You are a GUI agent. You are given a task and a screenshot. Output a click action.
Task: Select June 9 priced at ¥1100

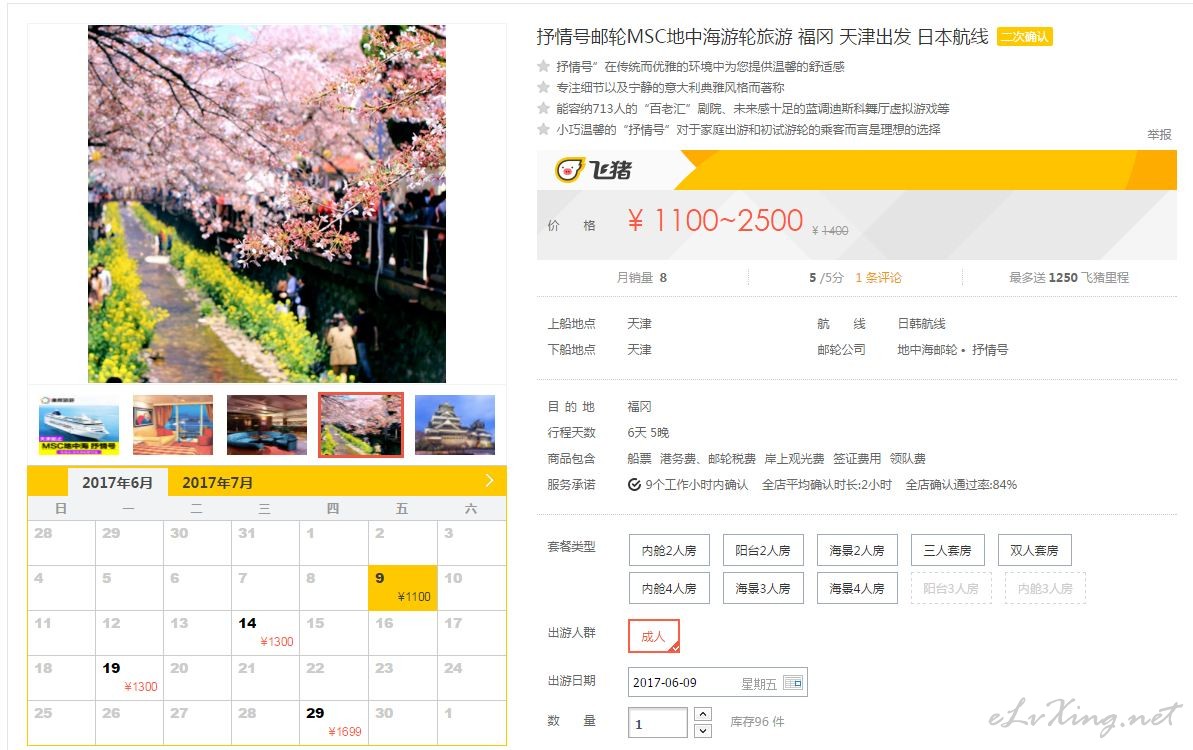click(402, 587)
